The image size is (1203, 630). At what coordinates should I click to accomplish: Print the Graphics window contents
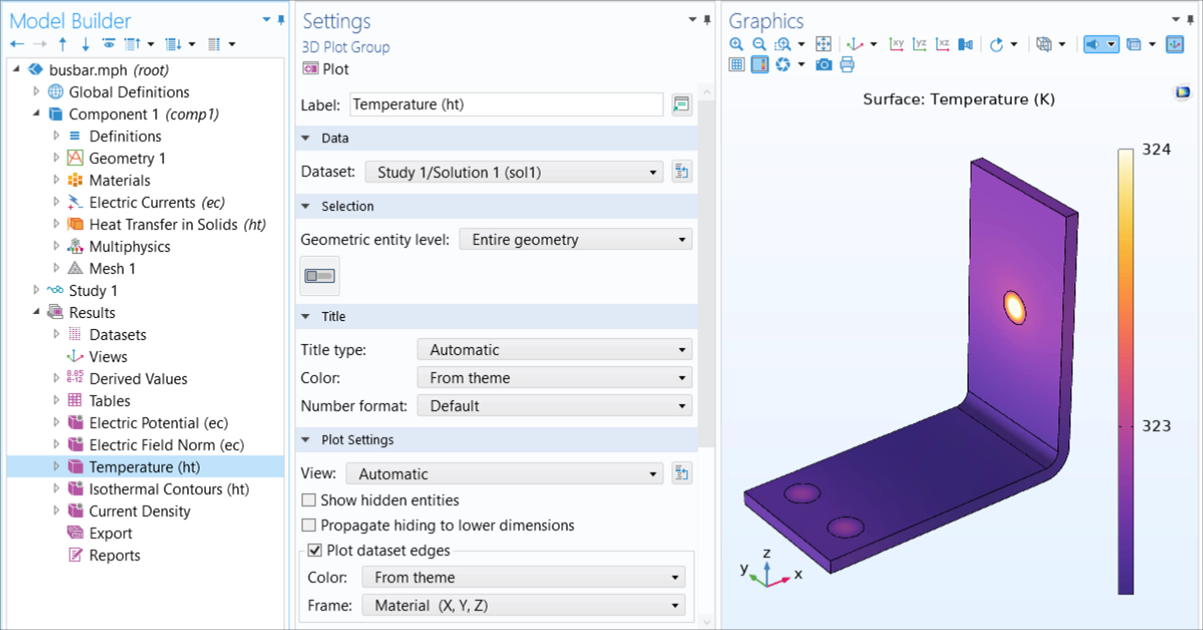click(846, 63)
